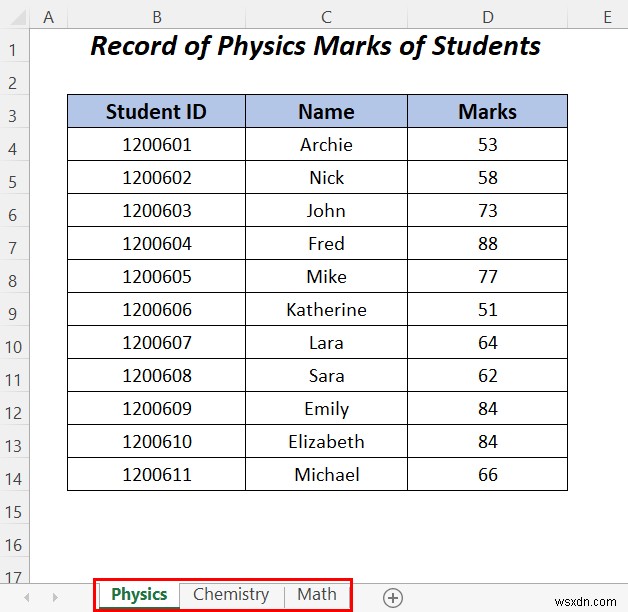Click the name cell 'Katherine'
The image size is (628, 612).
click(x=326, y=310)
